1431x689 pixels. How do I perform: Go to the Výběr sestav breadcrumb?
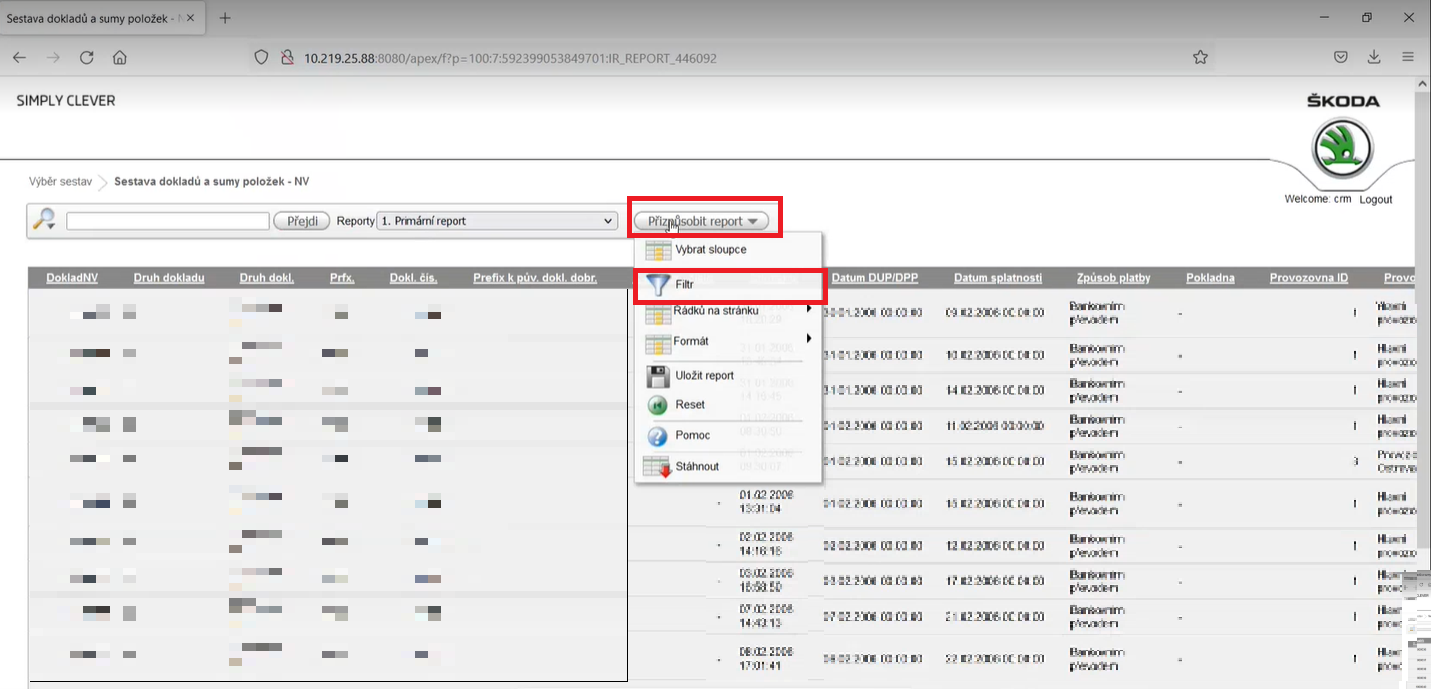[x=60, y=182]
